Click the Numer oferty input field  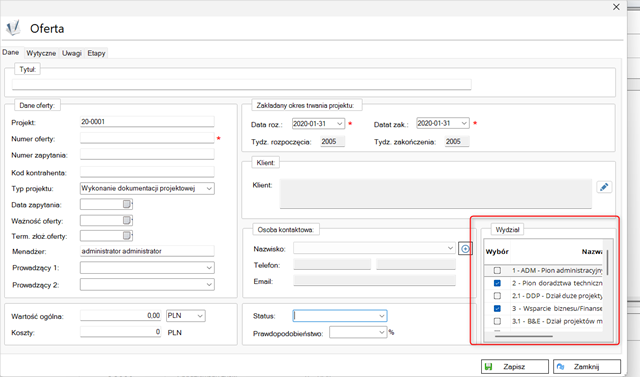pyautogui.click(x=147, y=138)
